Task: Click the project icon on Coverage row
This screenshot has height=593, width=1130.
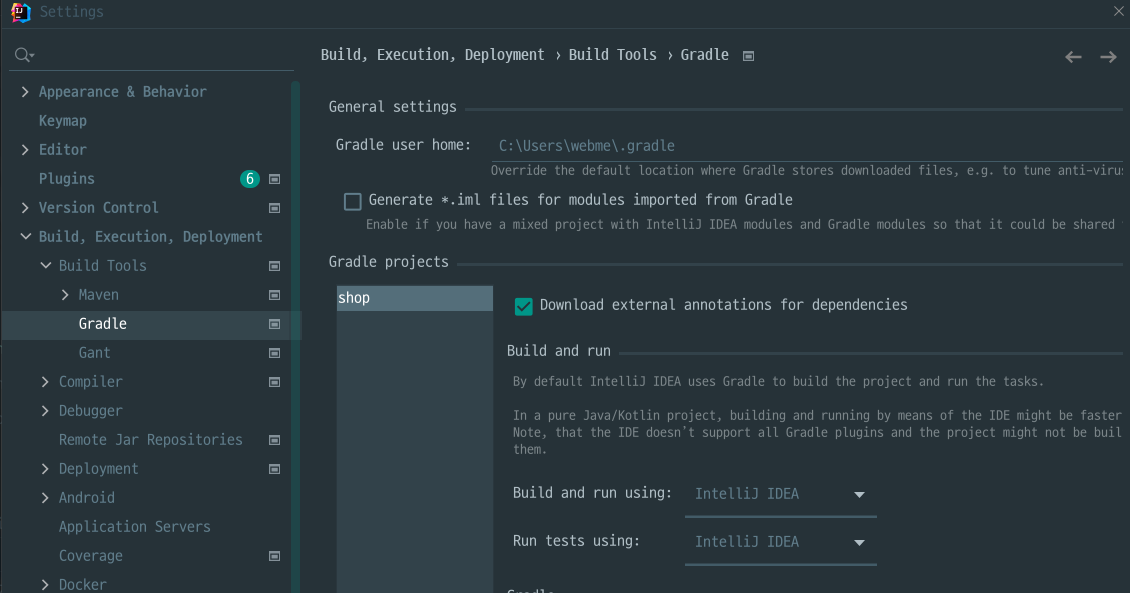Action: pos(275,556)
